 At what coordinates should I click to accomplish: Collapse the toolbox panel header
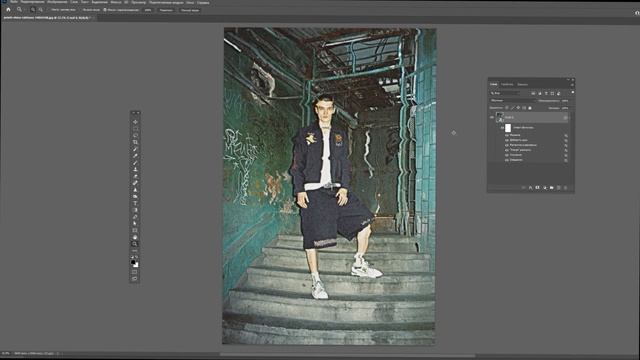133,113
